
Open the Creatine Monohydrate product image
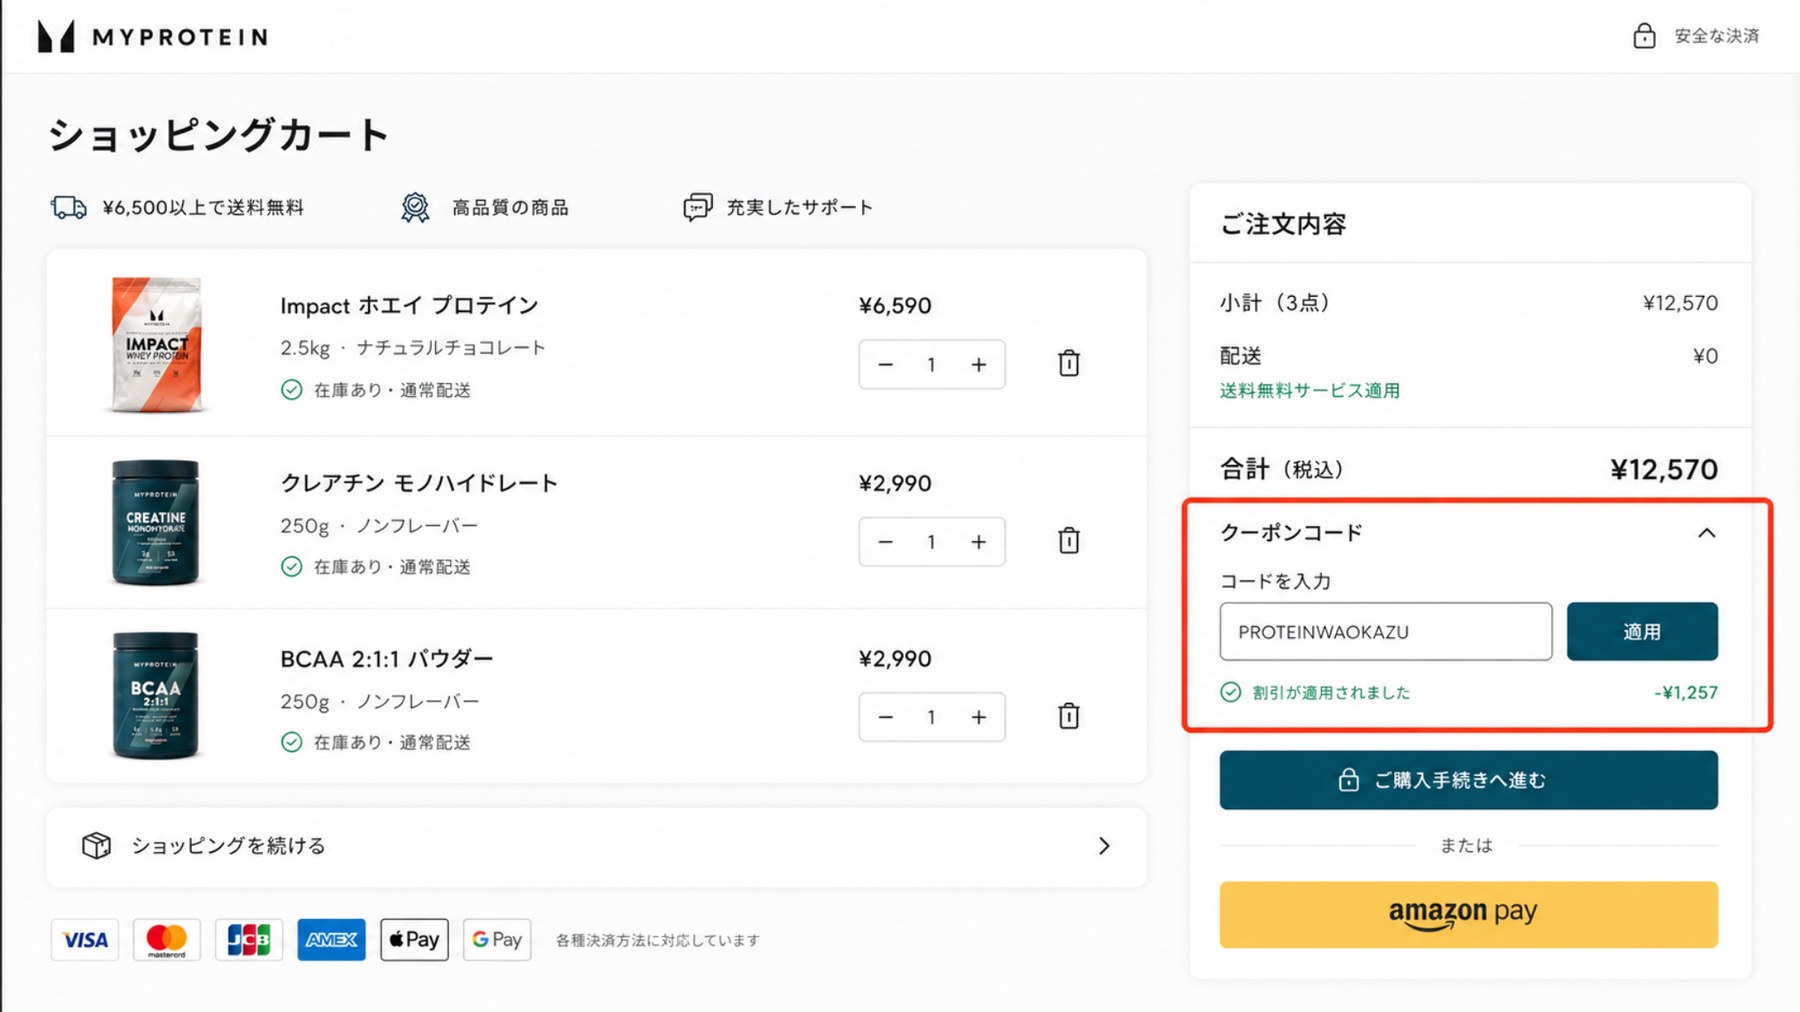click(x=155, y=522)
